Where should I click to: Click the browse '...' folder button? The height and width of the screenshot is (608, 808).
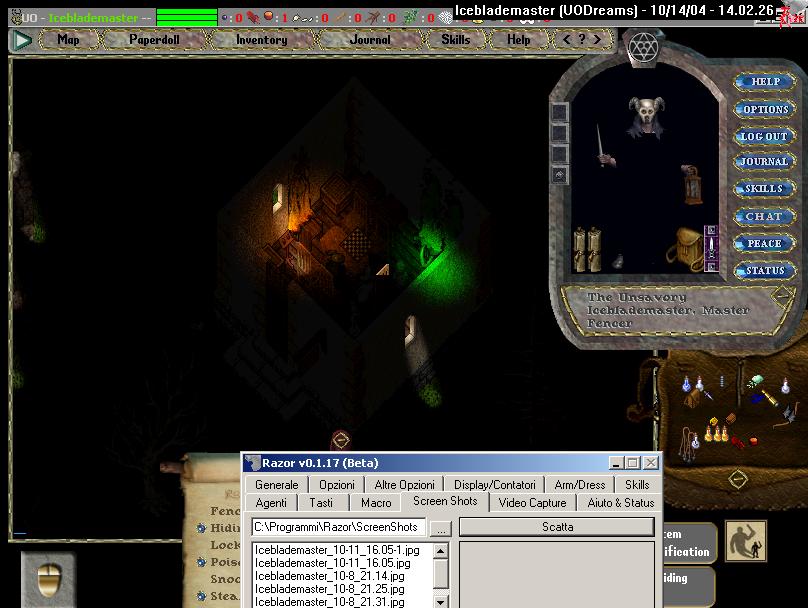point(441,527)
